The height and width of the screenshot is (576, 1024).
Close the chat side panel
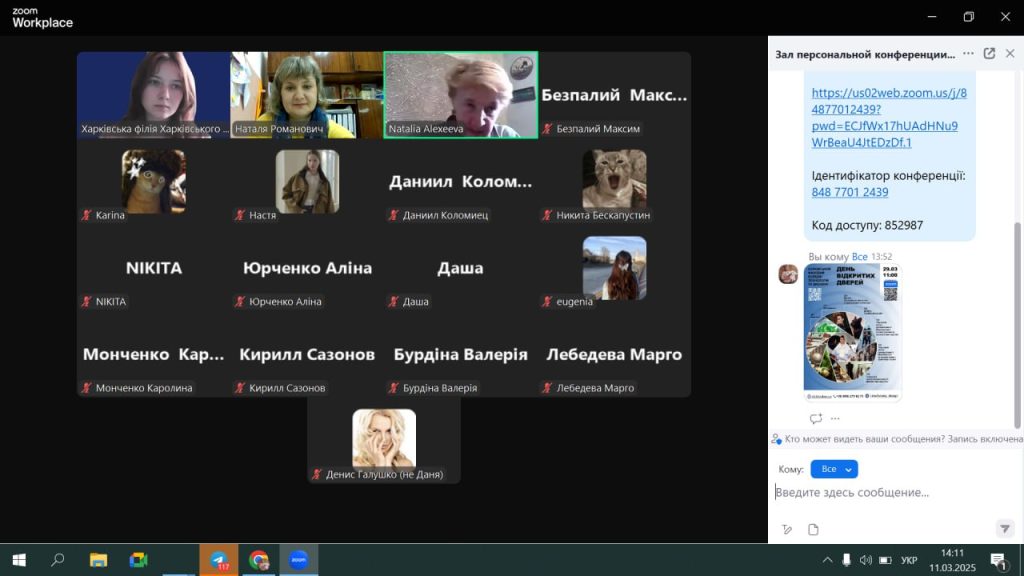pyautogui.click(x=1011, y=54)
